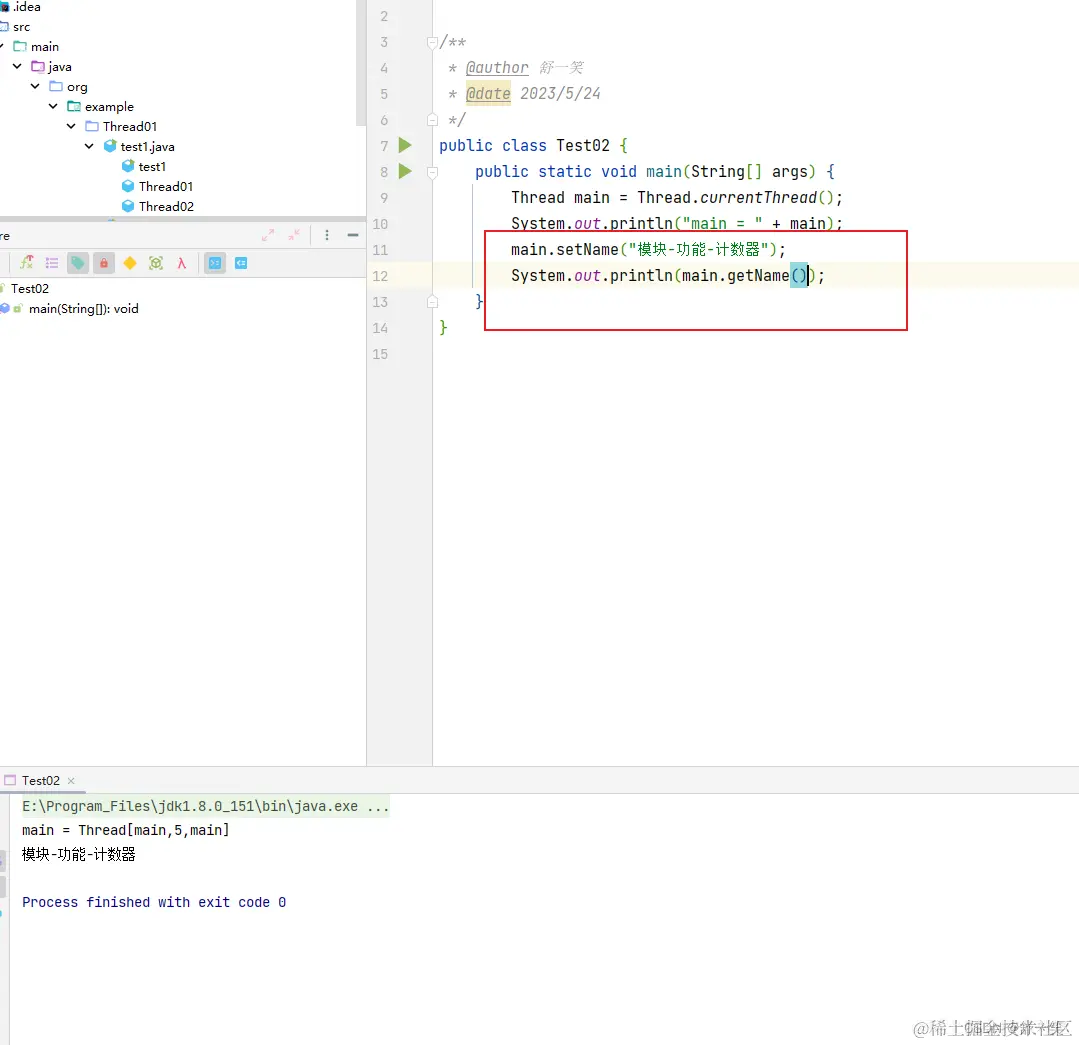Toggle the anonymous classes cube filter
Image resolution: width=1079 pixels, height=1045 pixels.
click(x=156, y=263)
